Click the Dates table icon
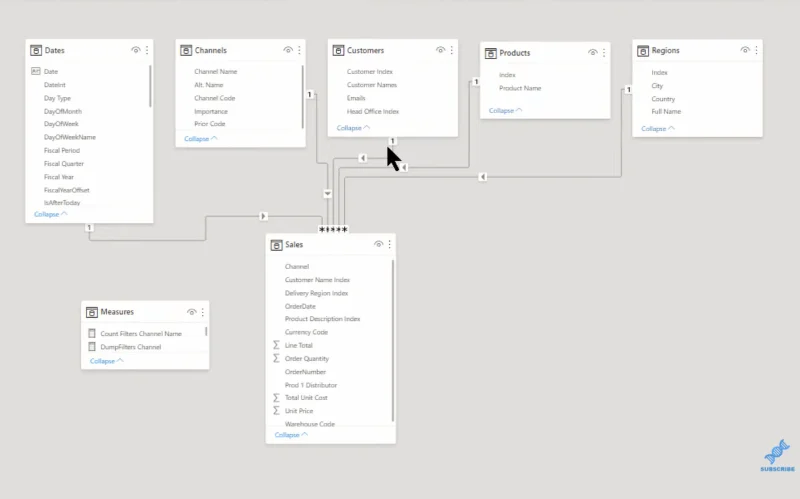The width and height of the screenshot is (800, 499). click(36, 51)
